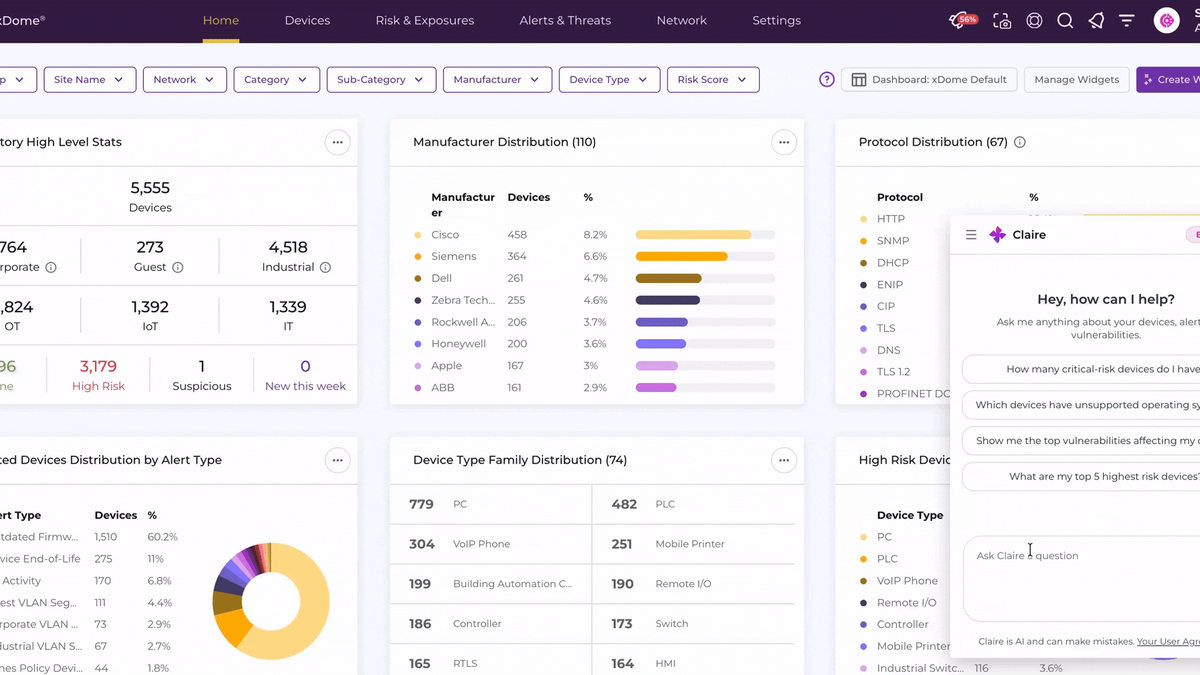Click the 304 VoIP Phone cell

(x=490, y=544)
